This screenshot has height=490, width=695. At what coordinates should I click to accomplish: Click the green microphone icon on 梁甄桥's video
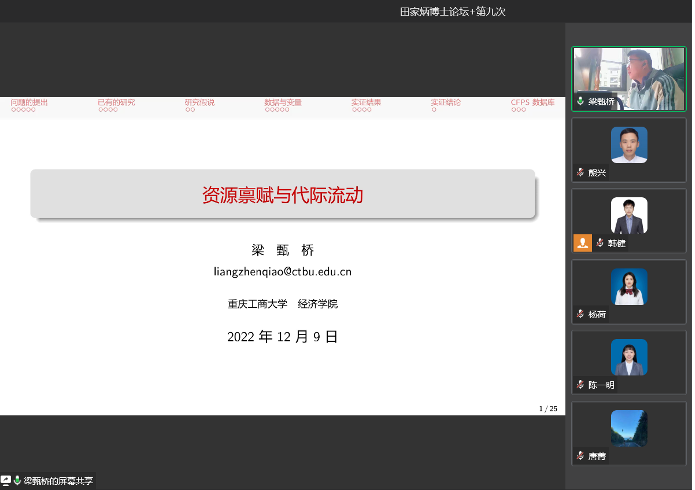pyautogui.click(x=580, y=102)
